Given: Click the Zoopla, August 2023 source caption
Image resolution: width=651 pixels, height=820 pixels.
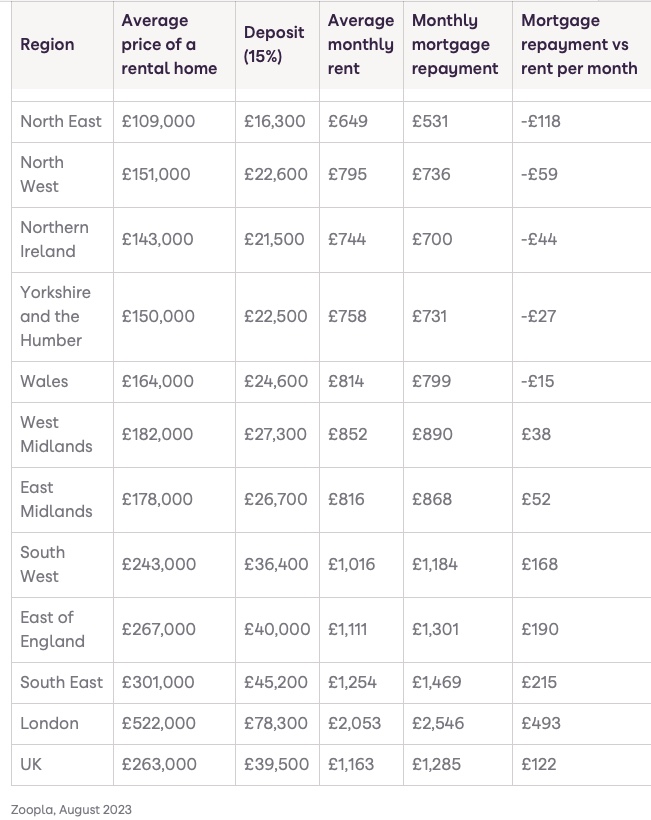Looking at the screenshot, I should (71, 809).
